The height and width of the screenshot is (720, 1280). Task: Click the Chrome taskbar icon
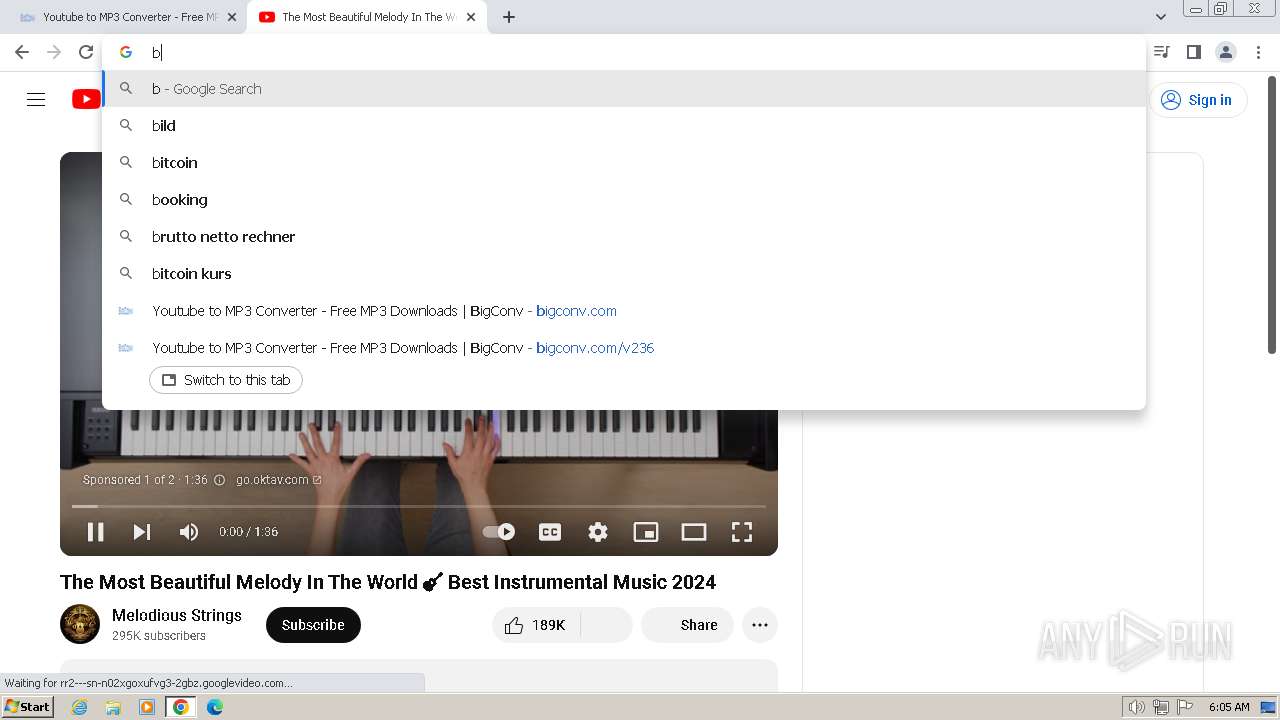click(181, 707)
